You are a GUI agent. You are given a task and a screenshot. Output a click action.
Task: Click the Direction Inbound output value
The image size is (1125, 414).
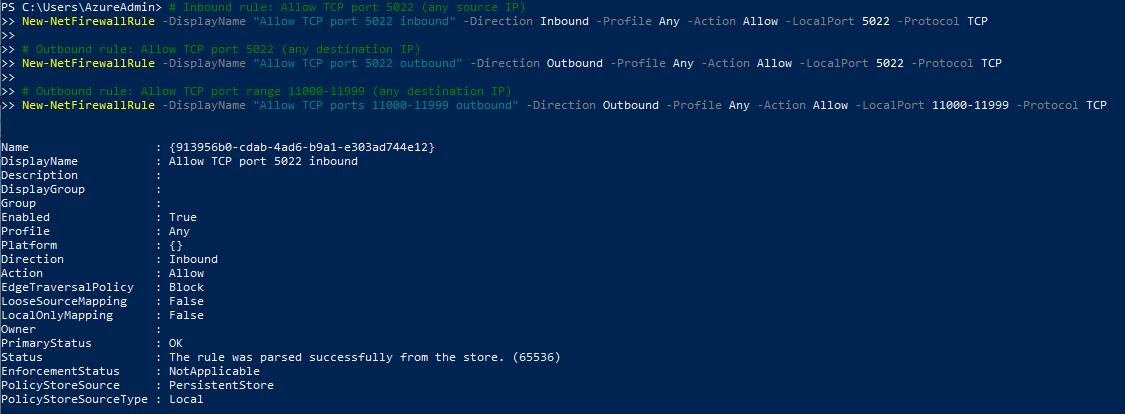tap(193, 259)
